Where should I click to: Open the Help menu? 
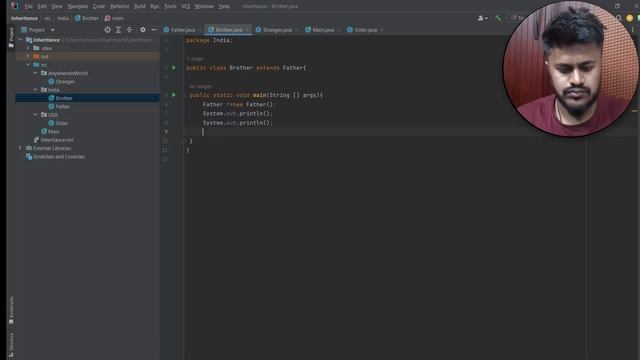pyautogui.click(x=224, y=6)
